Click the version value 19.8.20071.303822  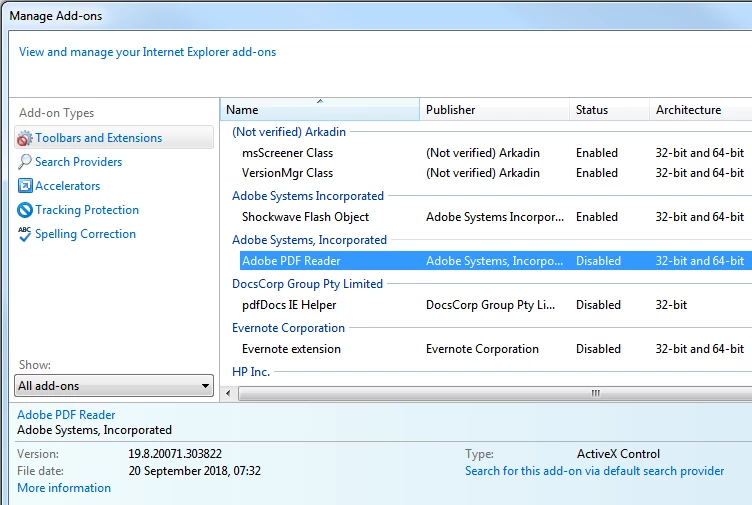pos(175,454)
